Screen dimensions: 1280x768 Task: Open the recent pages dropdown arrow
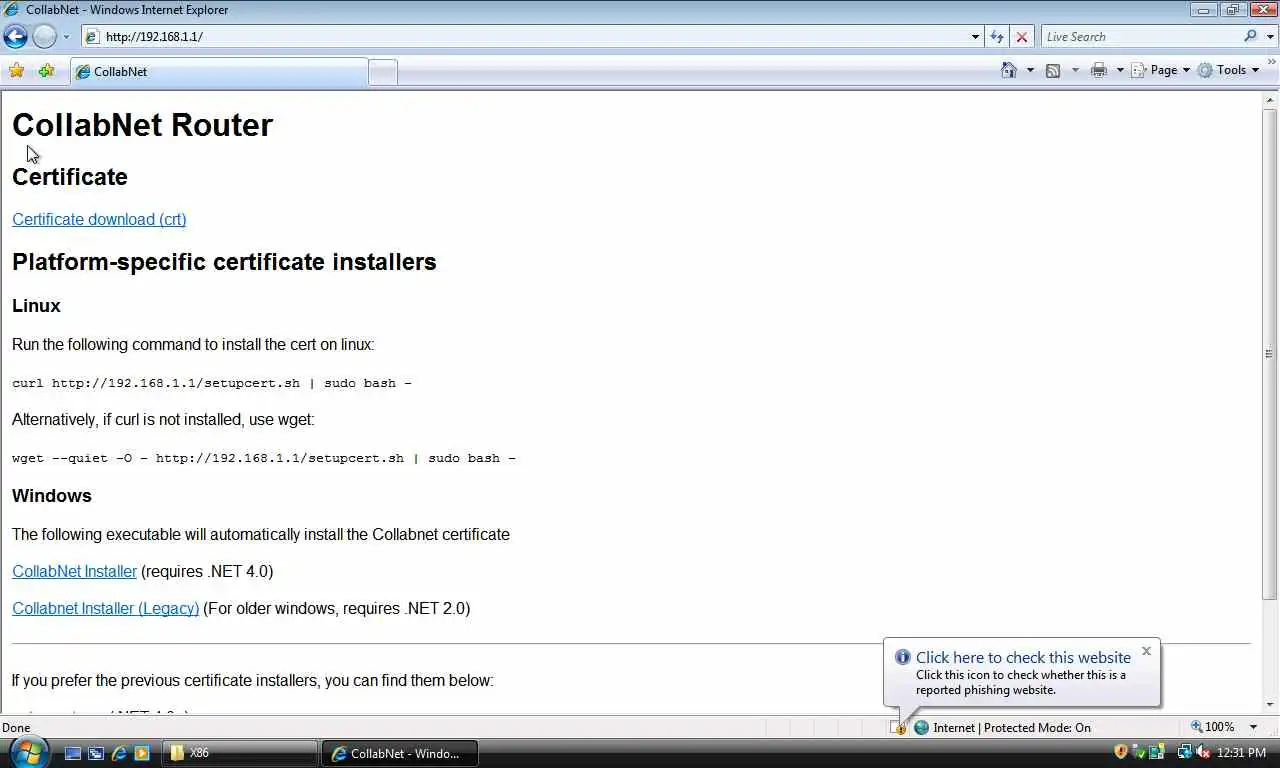(x=66, y=37)
